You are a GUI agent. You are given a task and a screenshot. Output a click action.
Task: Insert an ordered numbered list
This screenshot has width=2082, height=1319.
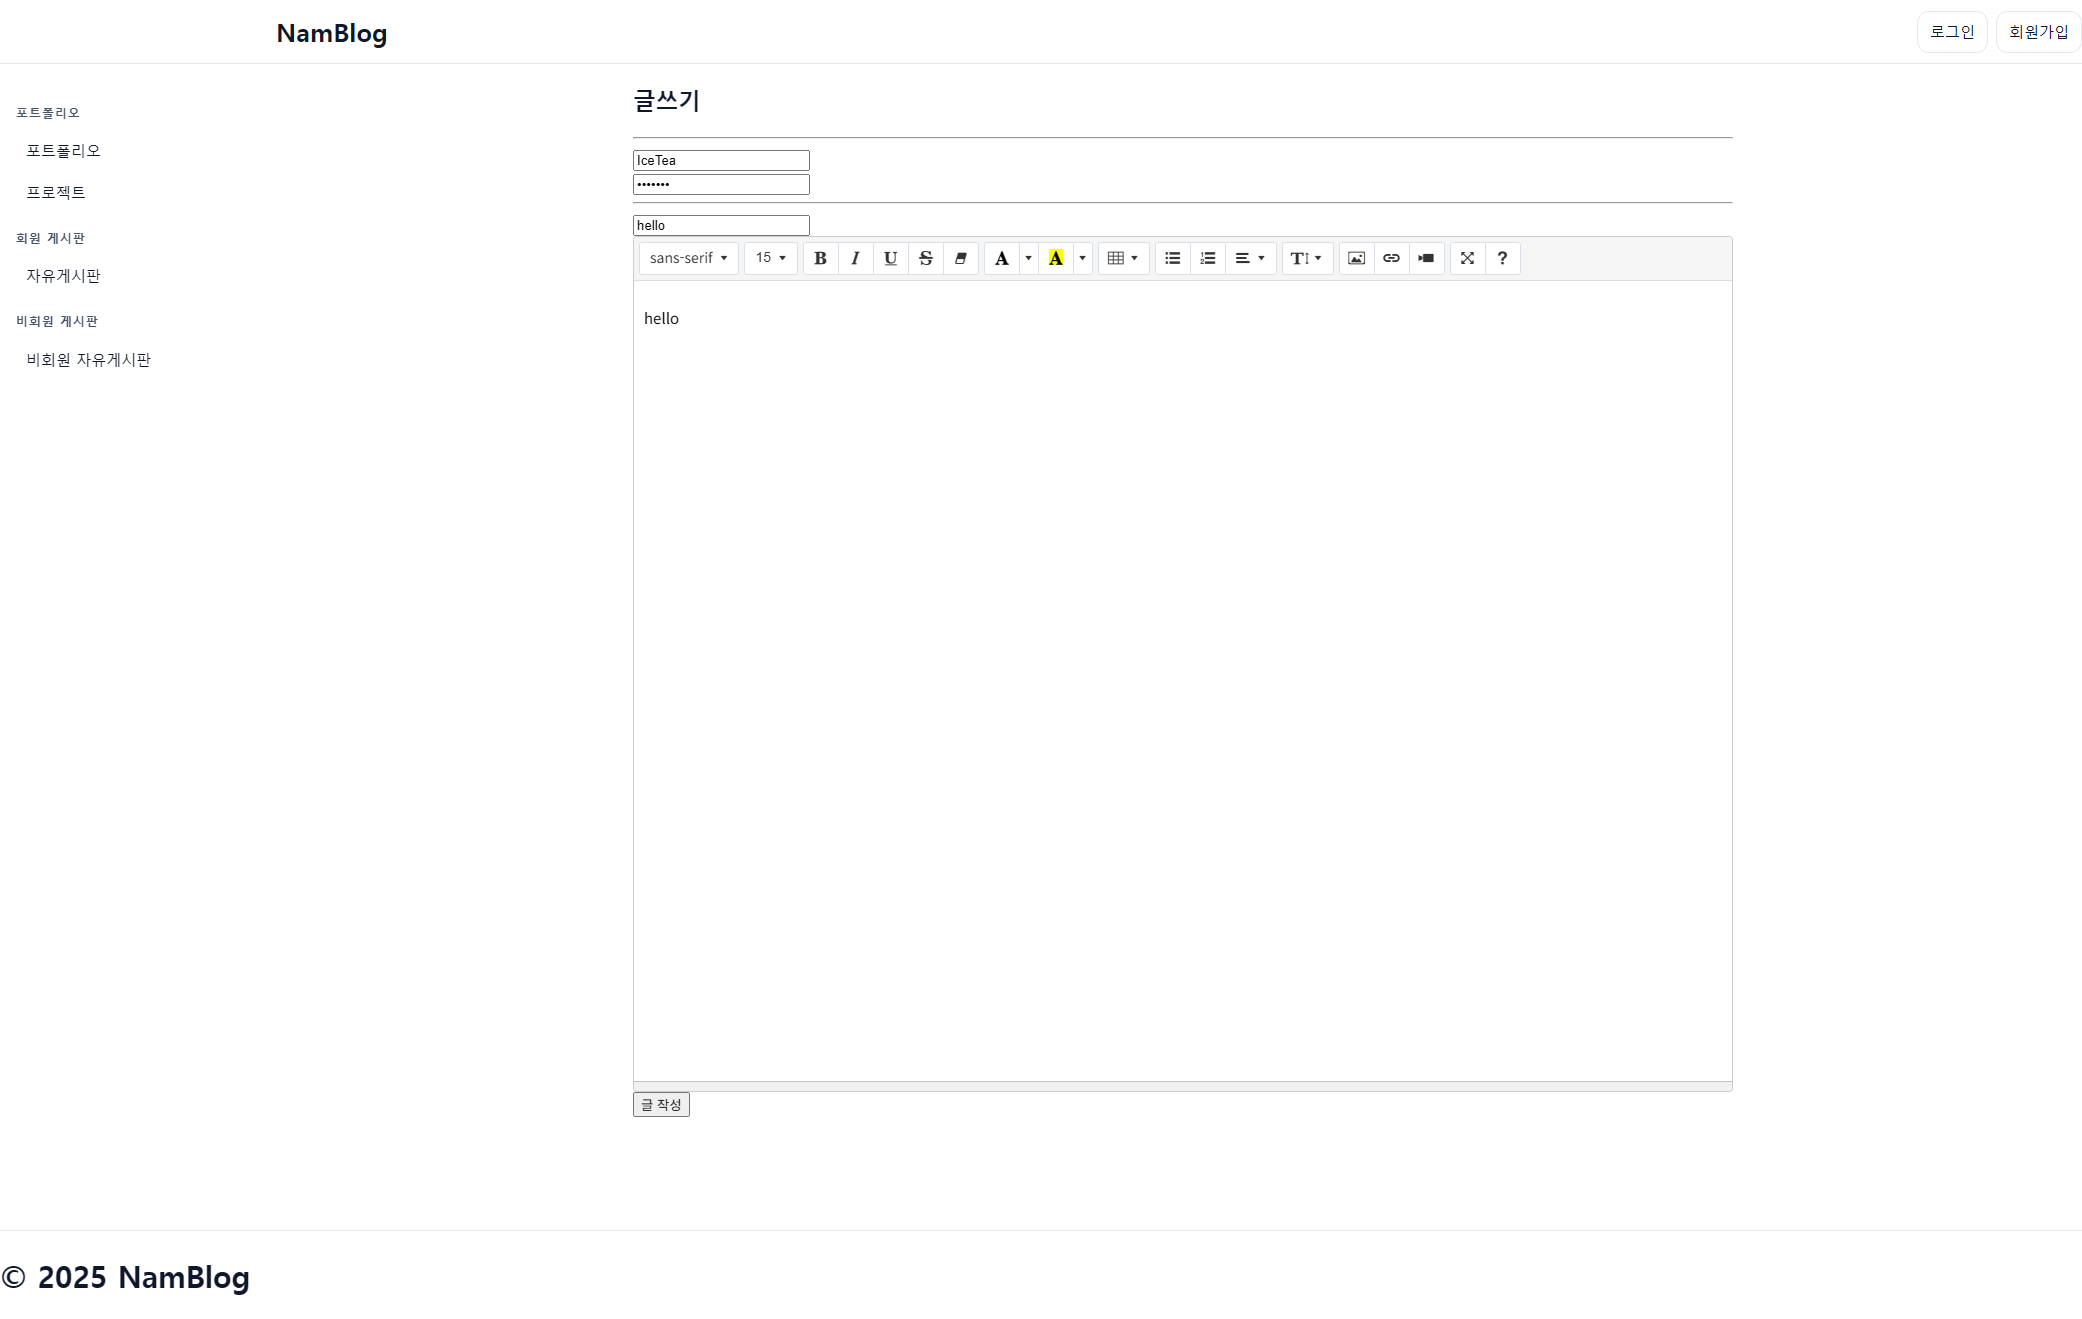(x=1207, y=258)
